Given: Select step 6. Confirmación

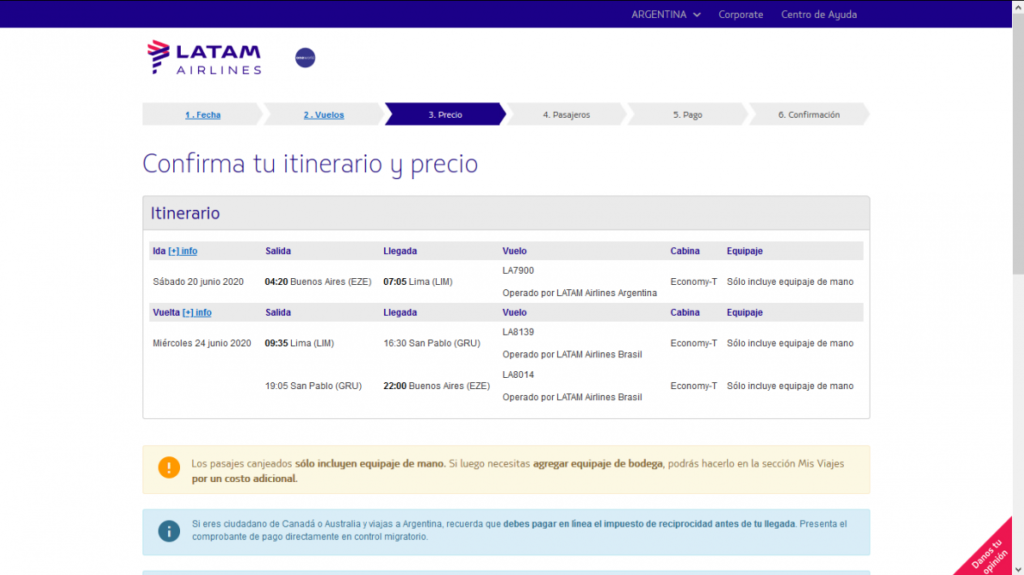Looking at the screenshot, I should [x=808, y=114].
